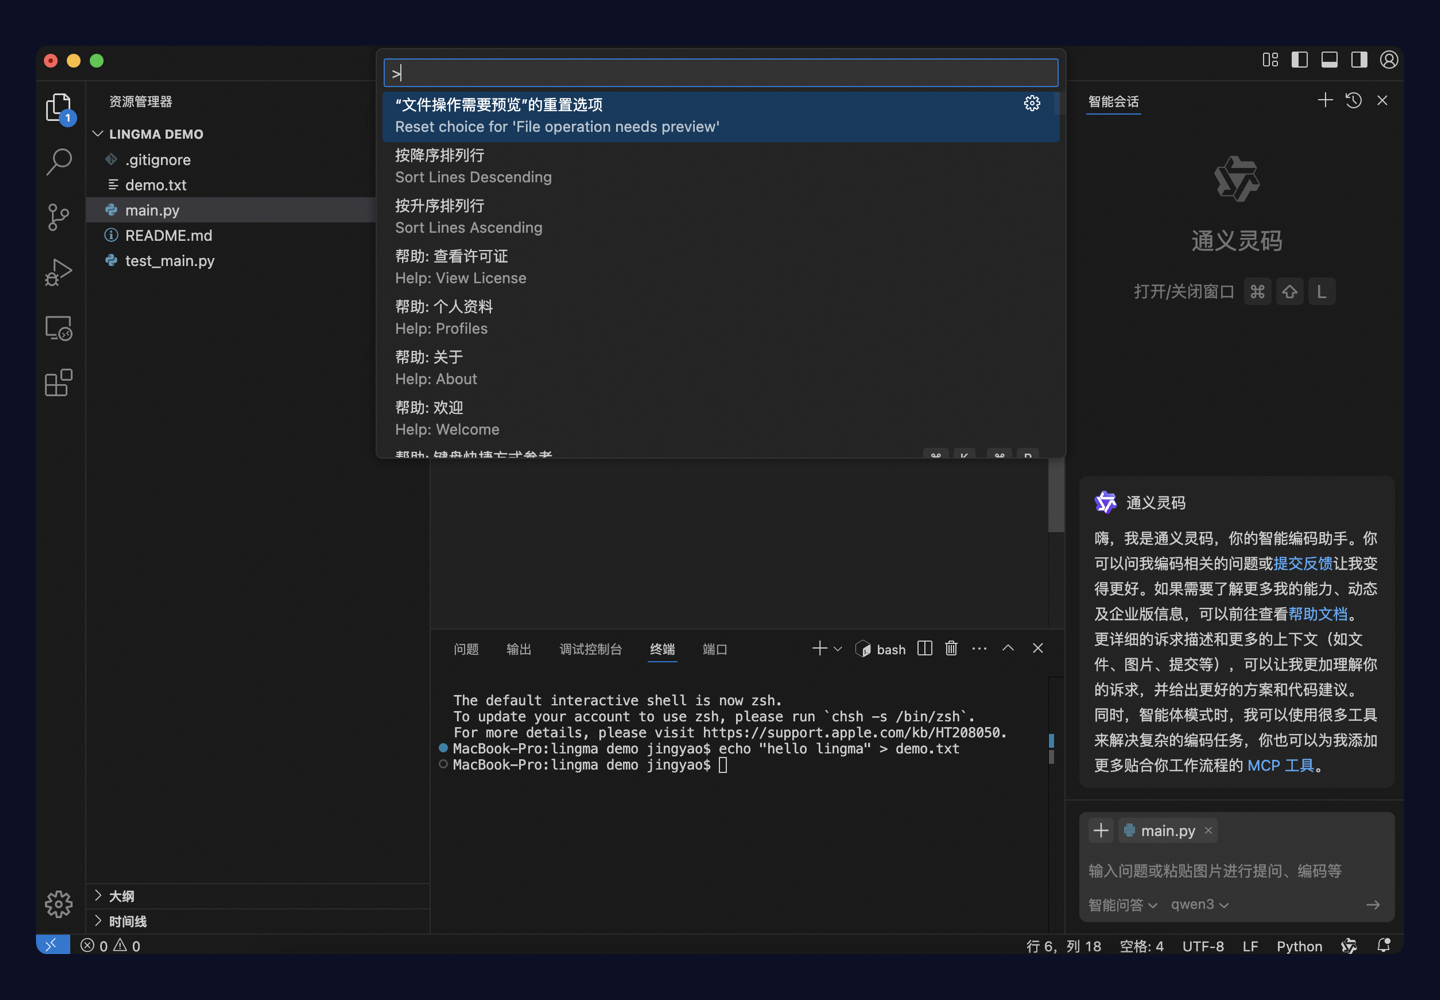This screenshot has width=1440, height=1000.
Task: Open the Source Control view
Action: [x=59, y=217]
